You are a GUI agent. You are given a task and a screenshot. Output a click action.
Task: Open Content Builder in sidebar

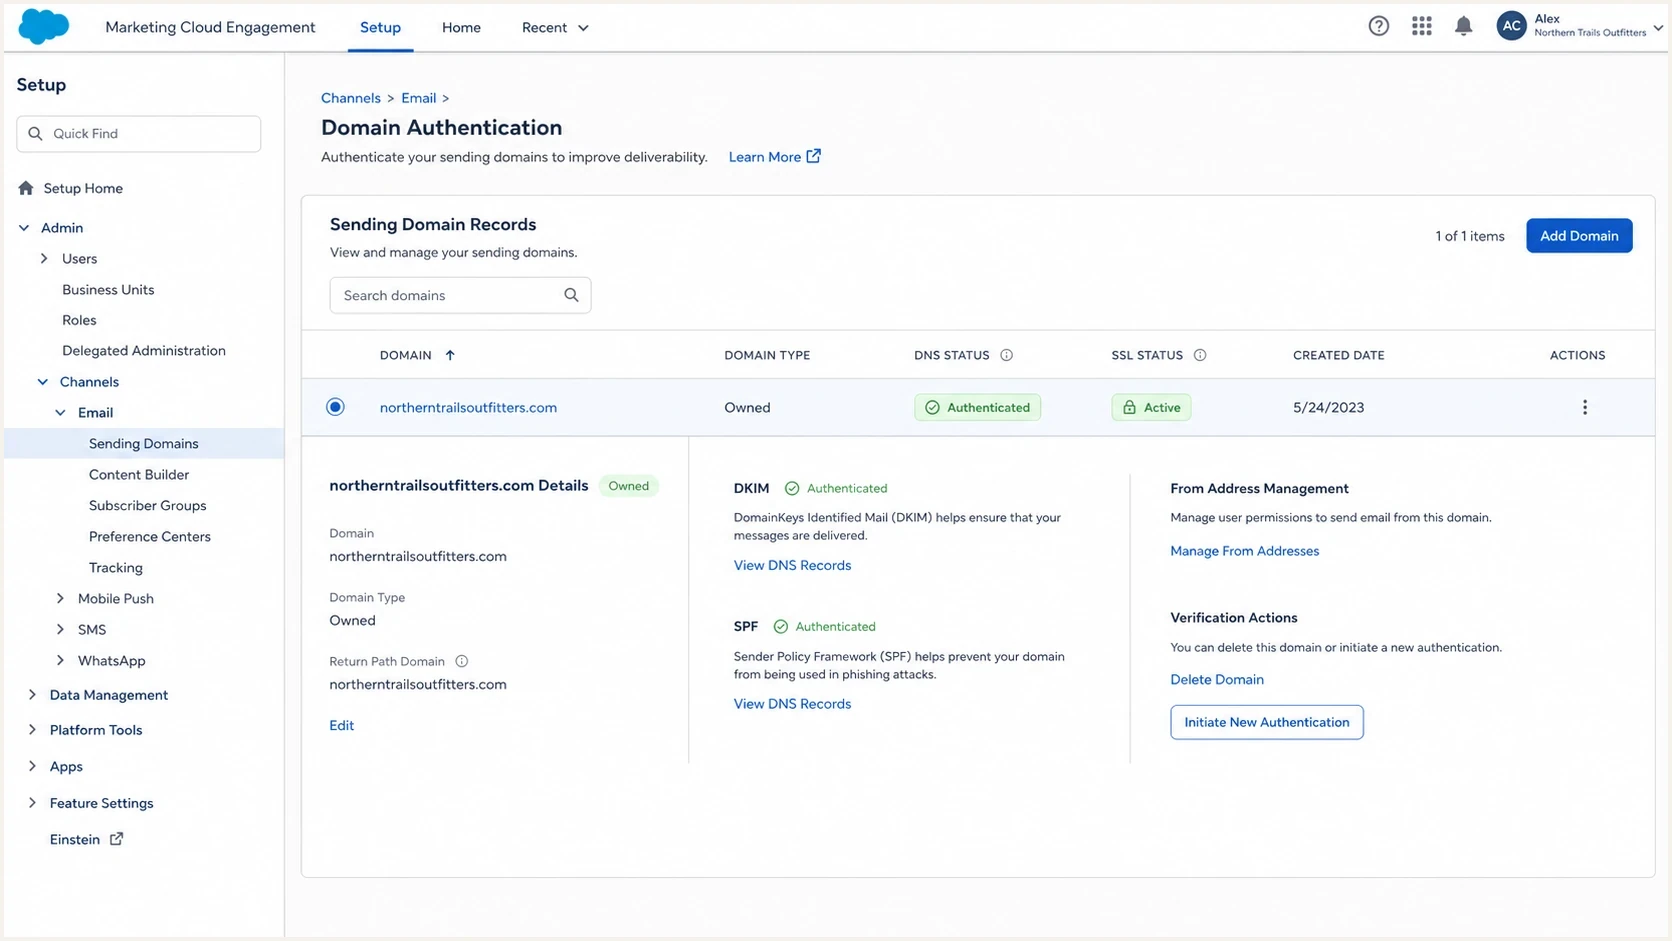pyautogui.click(x=139, y=475)
